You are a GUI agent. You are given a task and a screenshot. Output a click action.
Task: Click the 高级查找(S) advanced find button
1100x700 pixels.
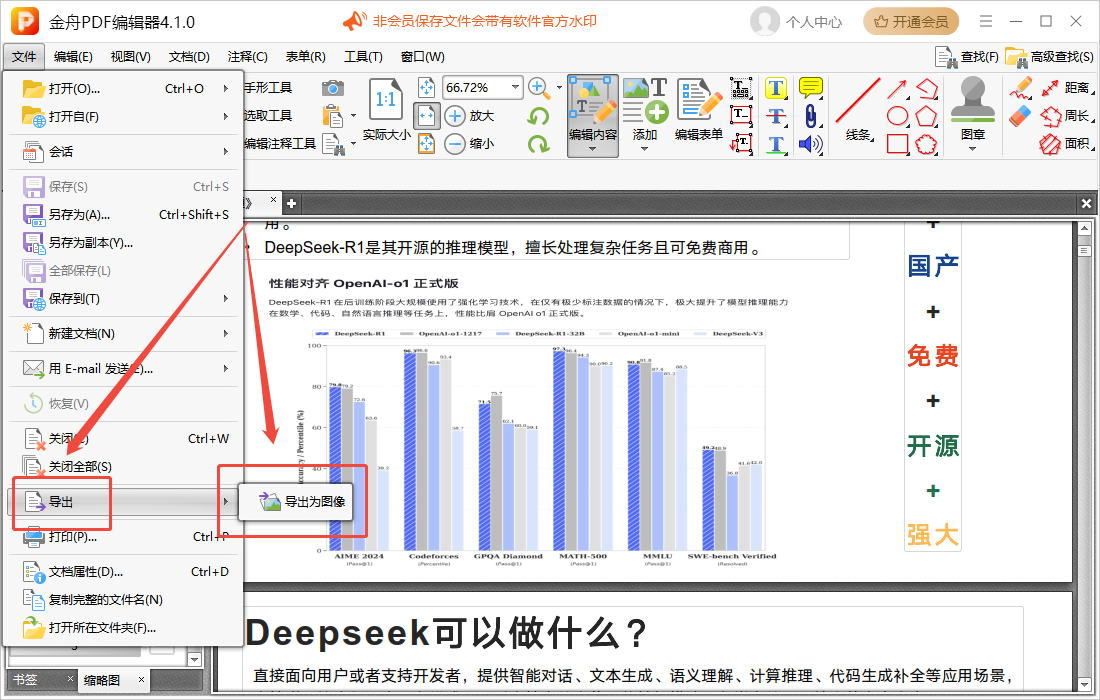pyautogui.click(x=1049, y=57)
